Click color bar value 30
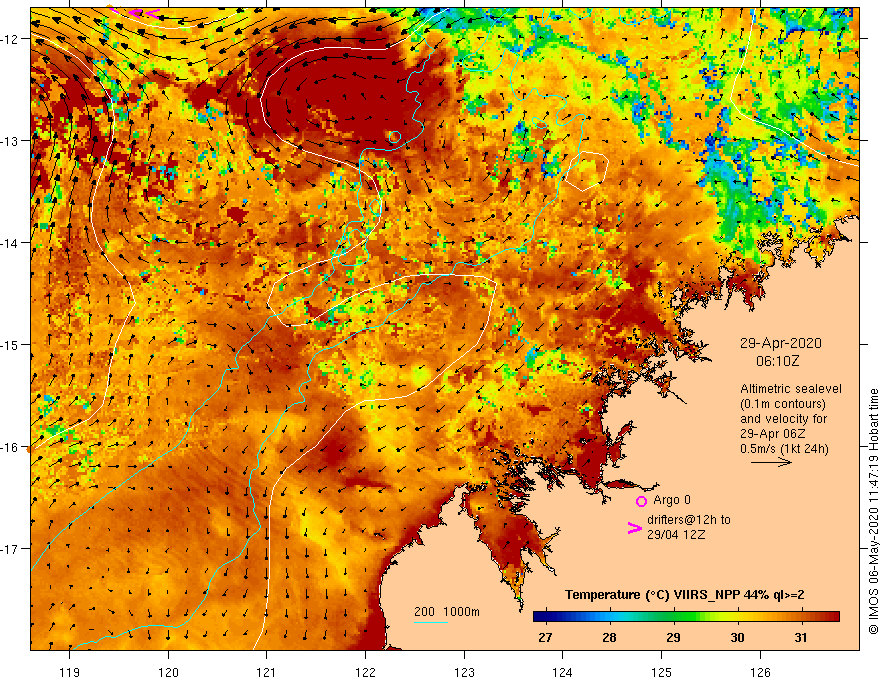 [x=737, y=637]
